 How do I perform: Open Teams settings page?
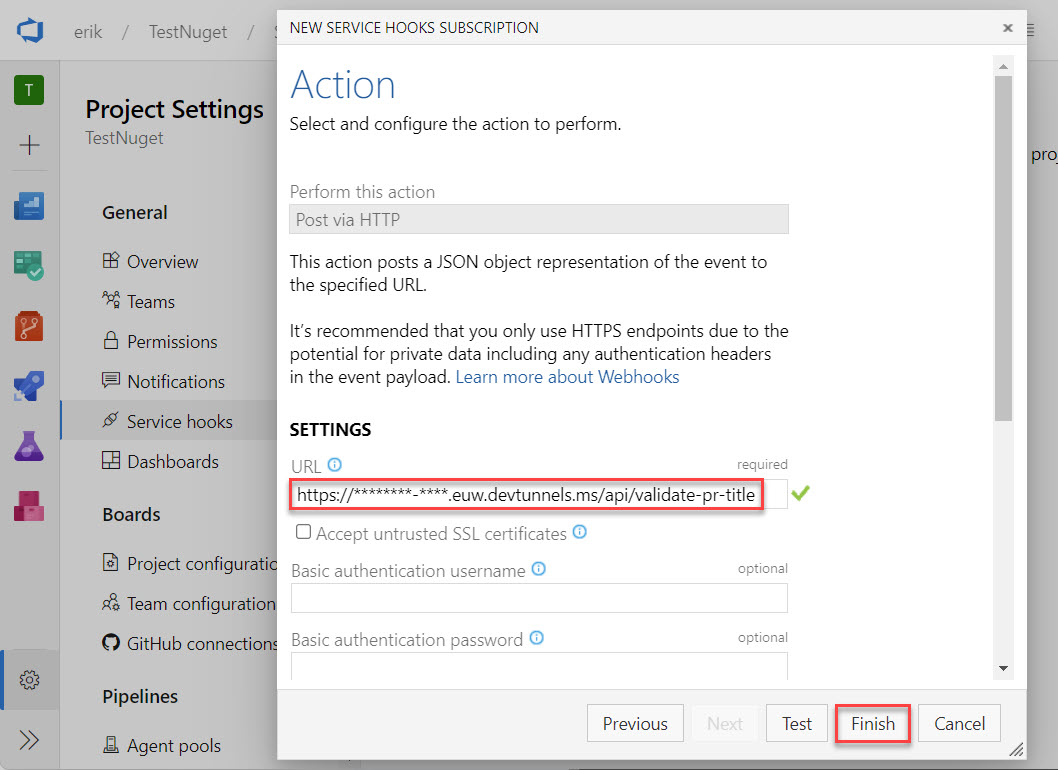click(x=150, y=301)
